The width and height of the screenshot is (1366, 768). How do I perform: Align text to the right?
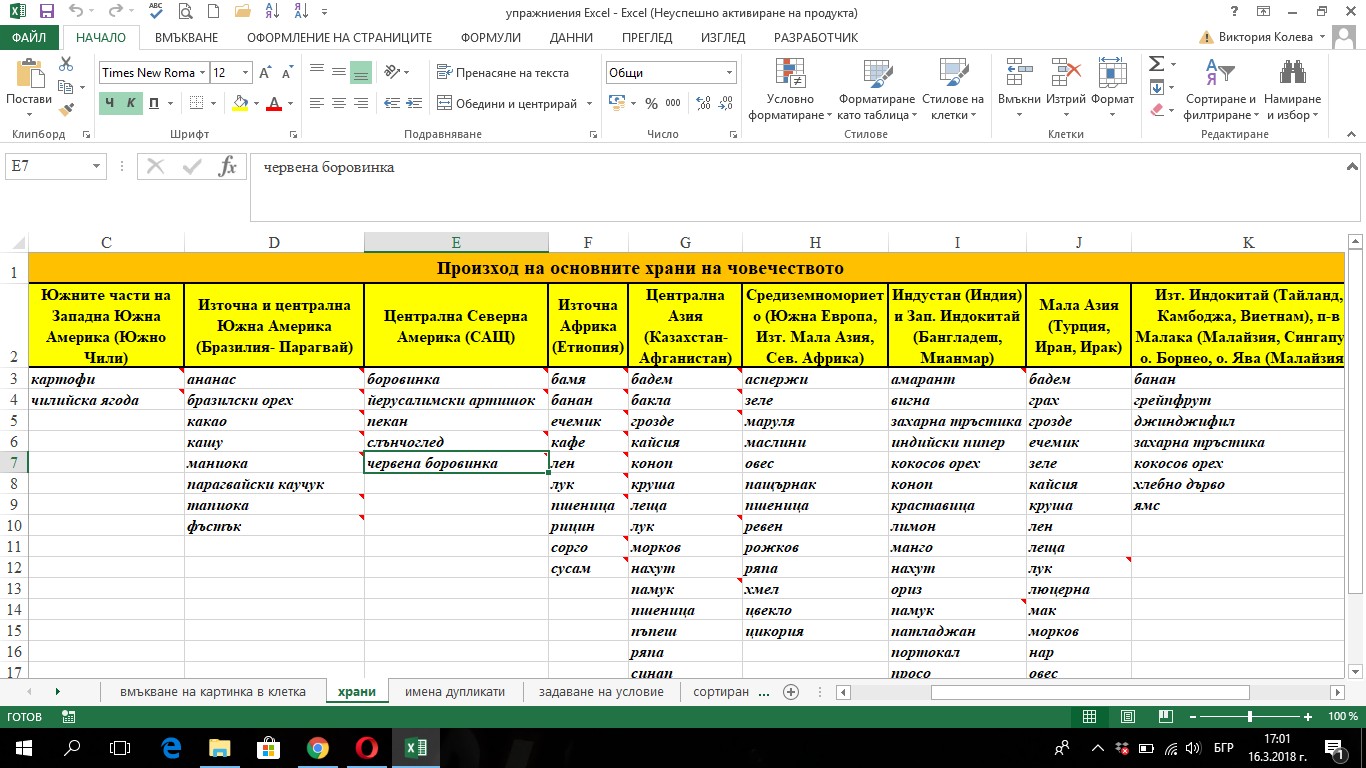pos(361,103)
